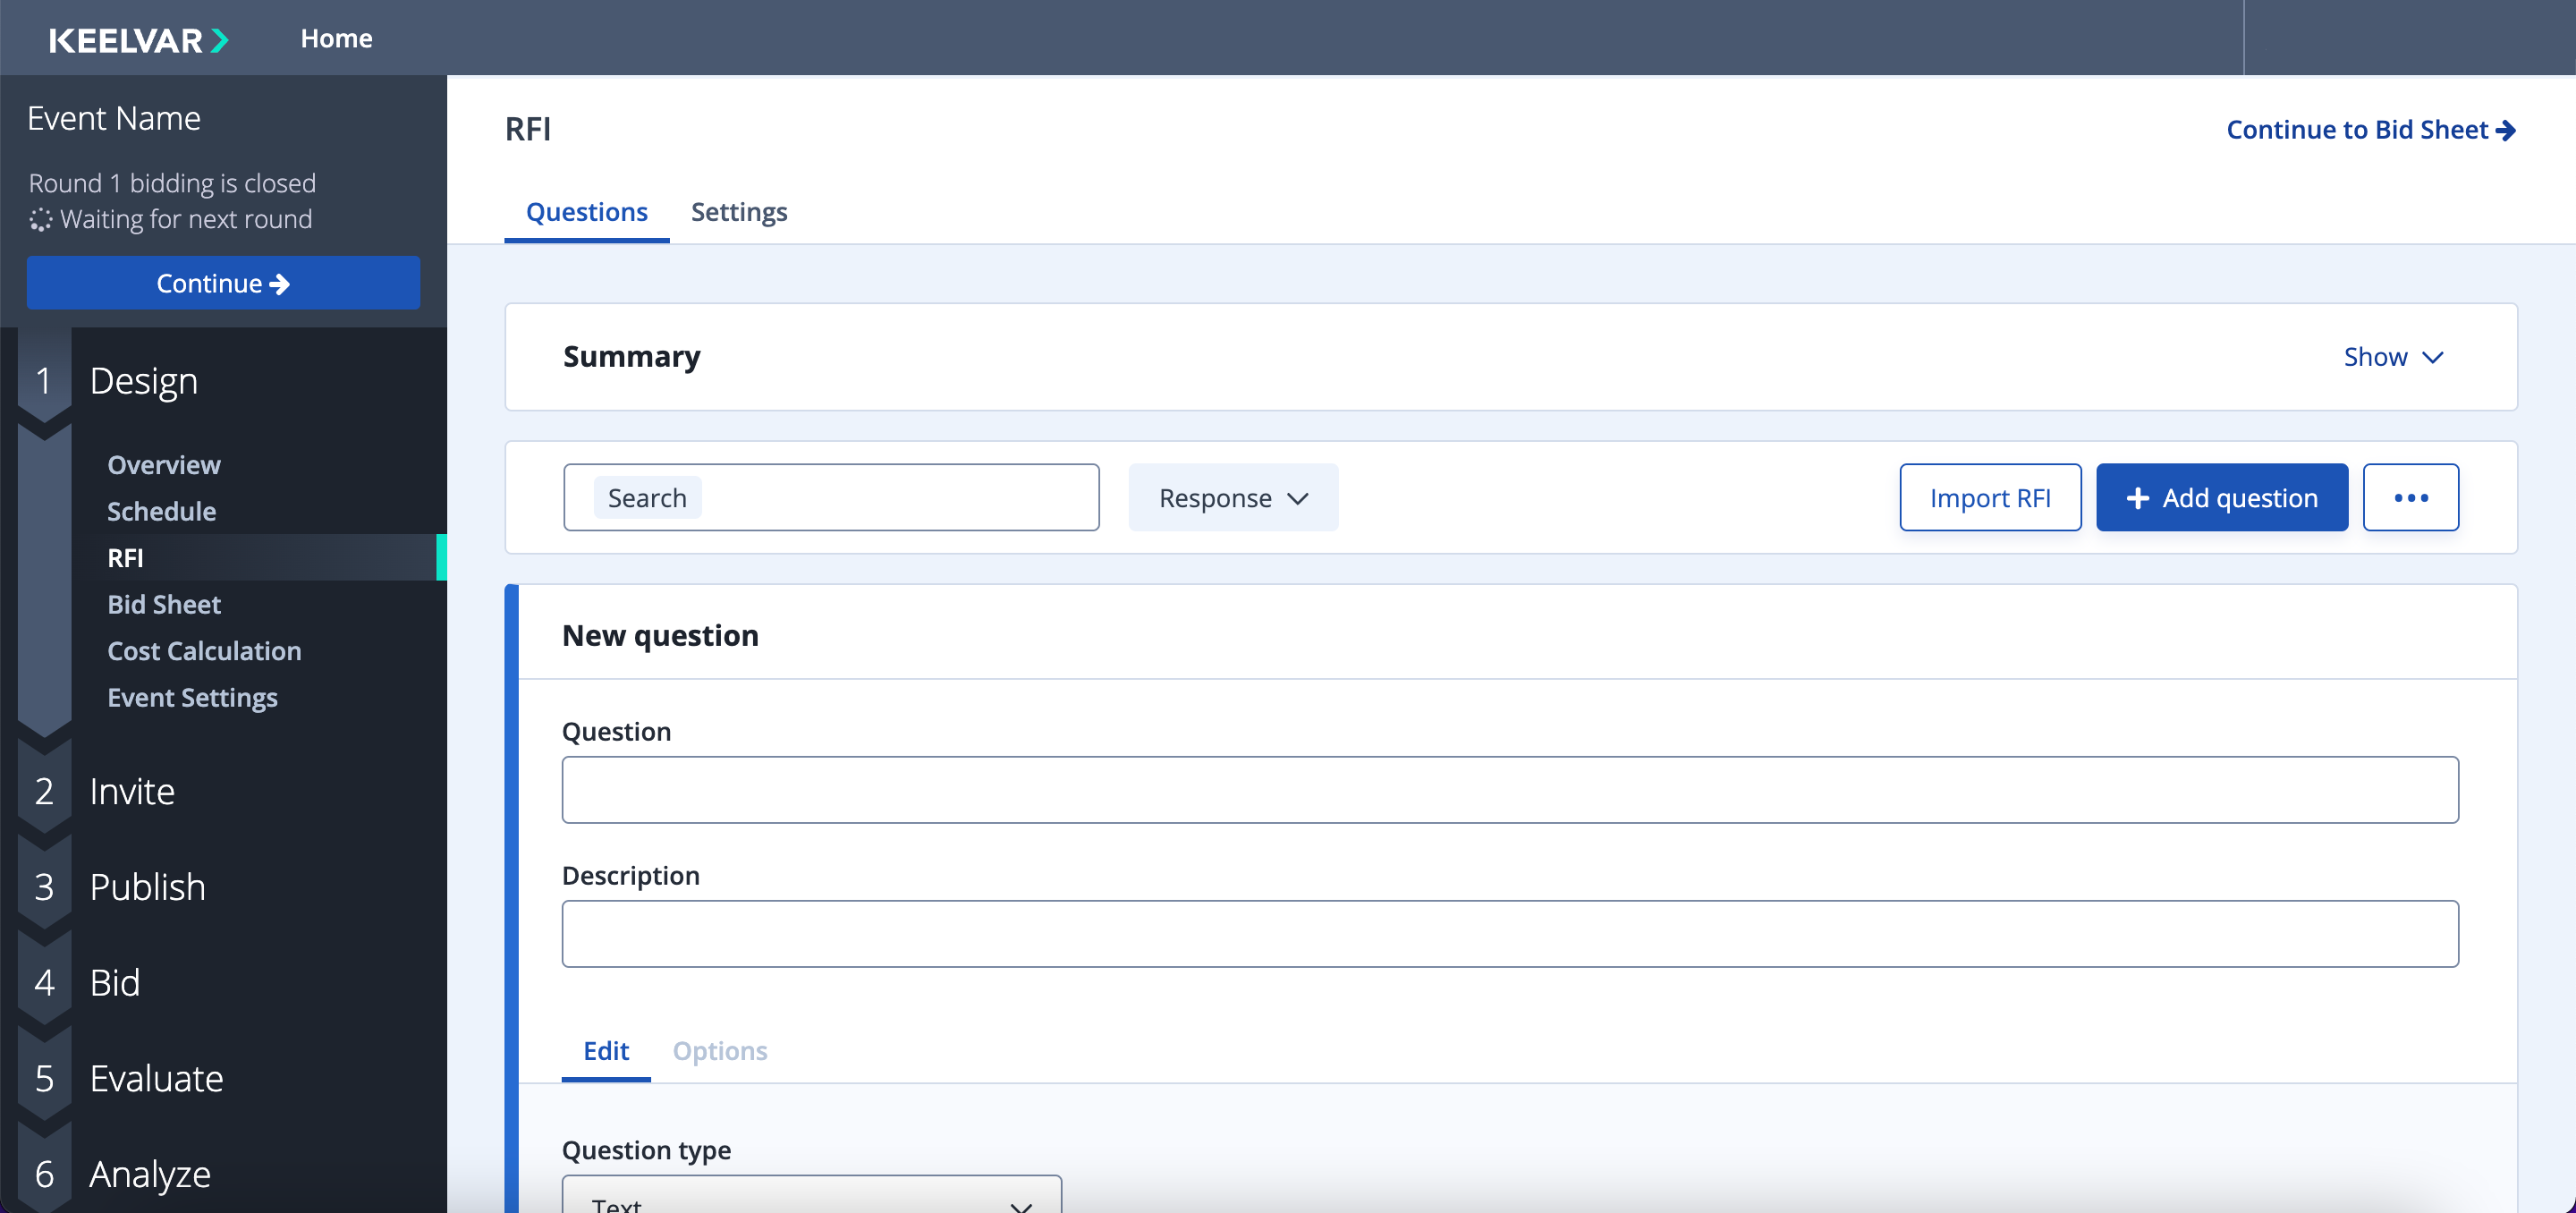
Task: Open the three-dots more options button
Action: tap(2410, 497)
